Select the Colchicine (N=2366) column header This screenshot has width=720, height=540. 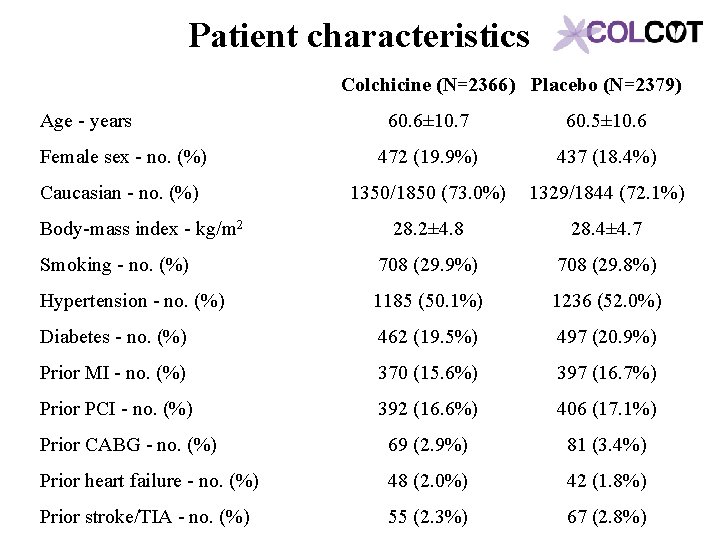tap(428, 85)
